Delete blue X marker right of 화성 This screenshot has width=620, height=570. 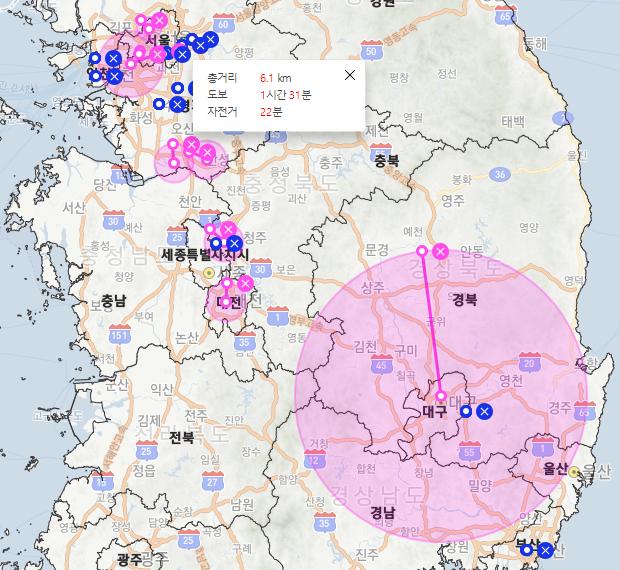[x=177, y=104]
